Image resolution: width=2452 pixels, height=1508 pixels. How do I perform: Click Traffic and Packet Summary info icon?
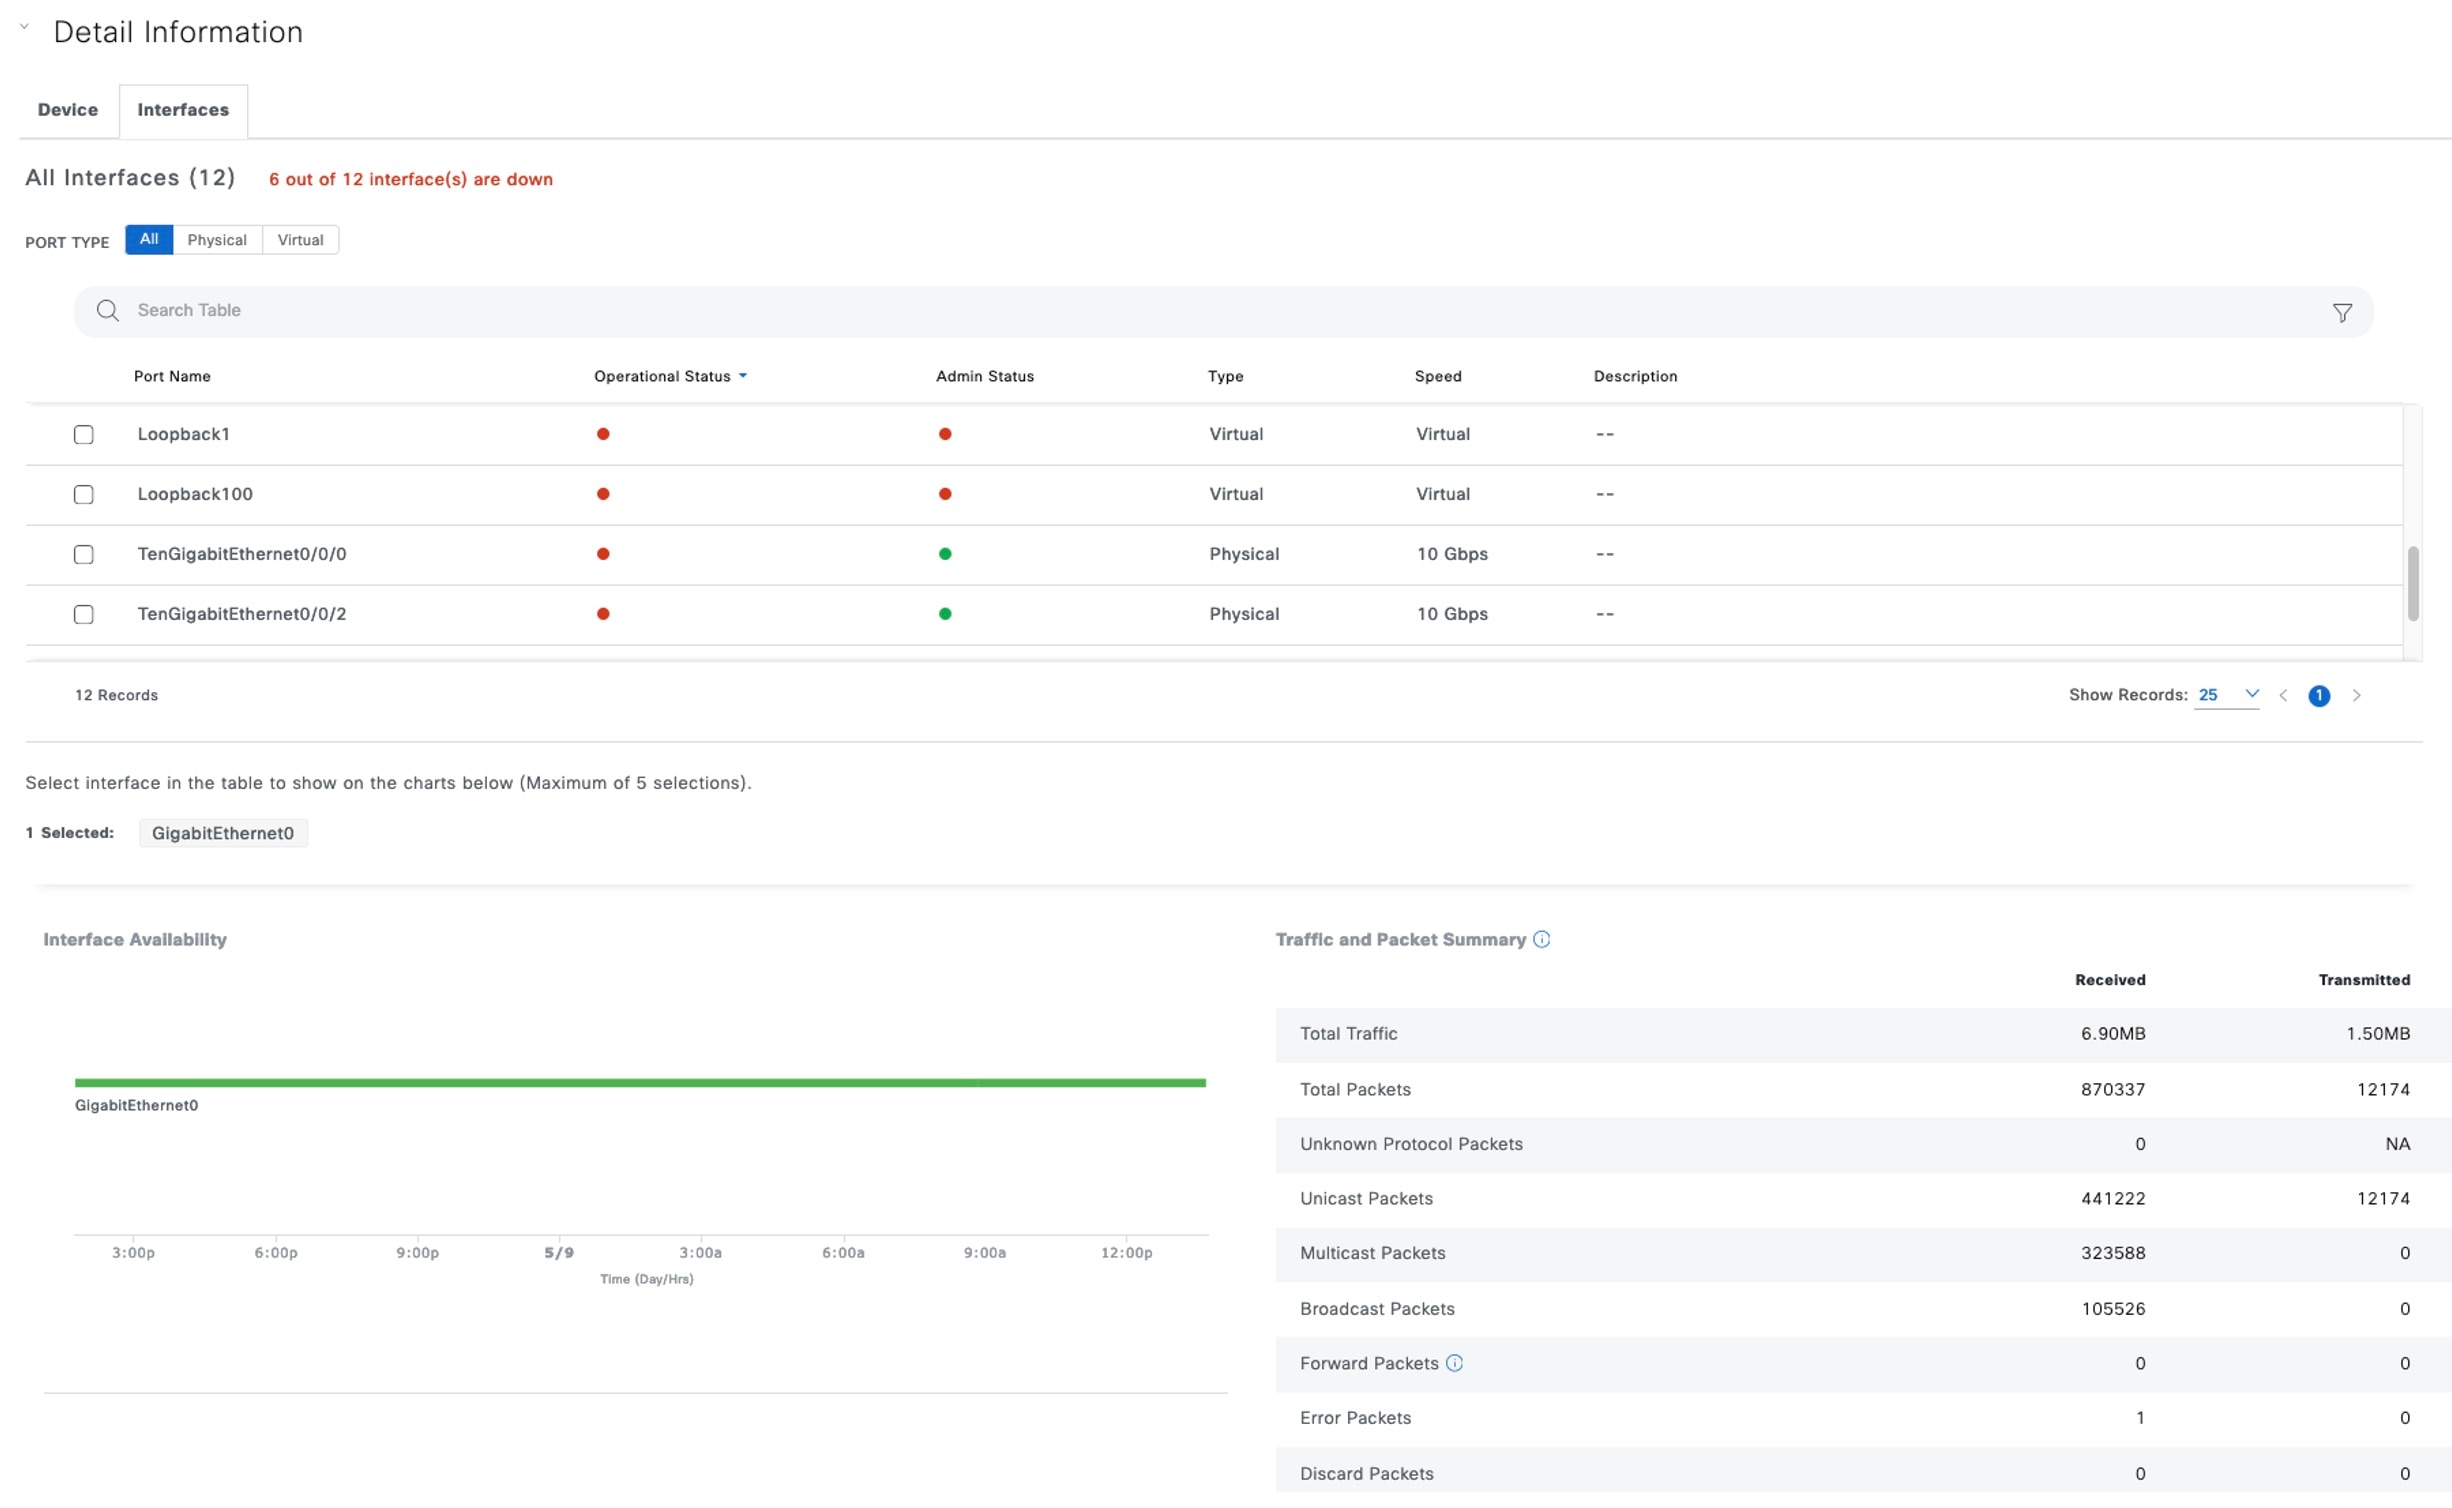coord(1541,939)
